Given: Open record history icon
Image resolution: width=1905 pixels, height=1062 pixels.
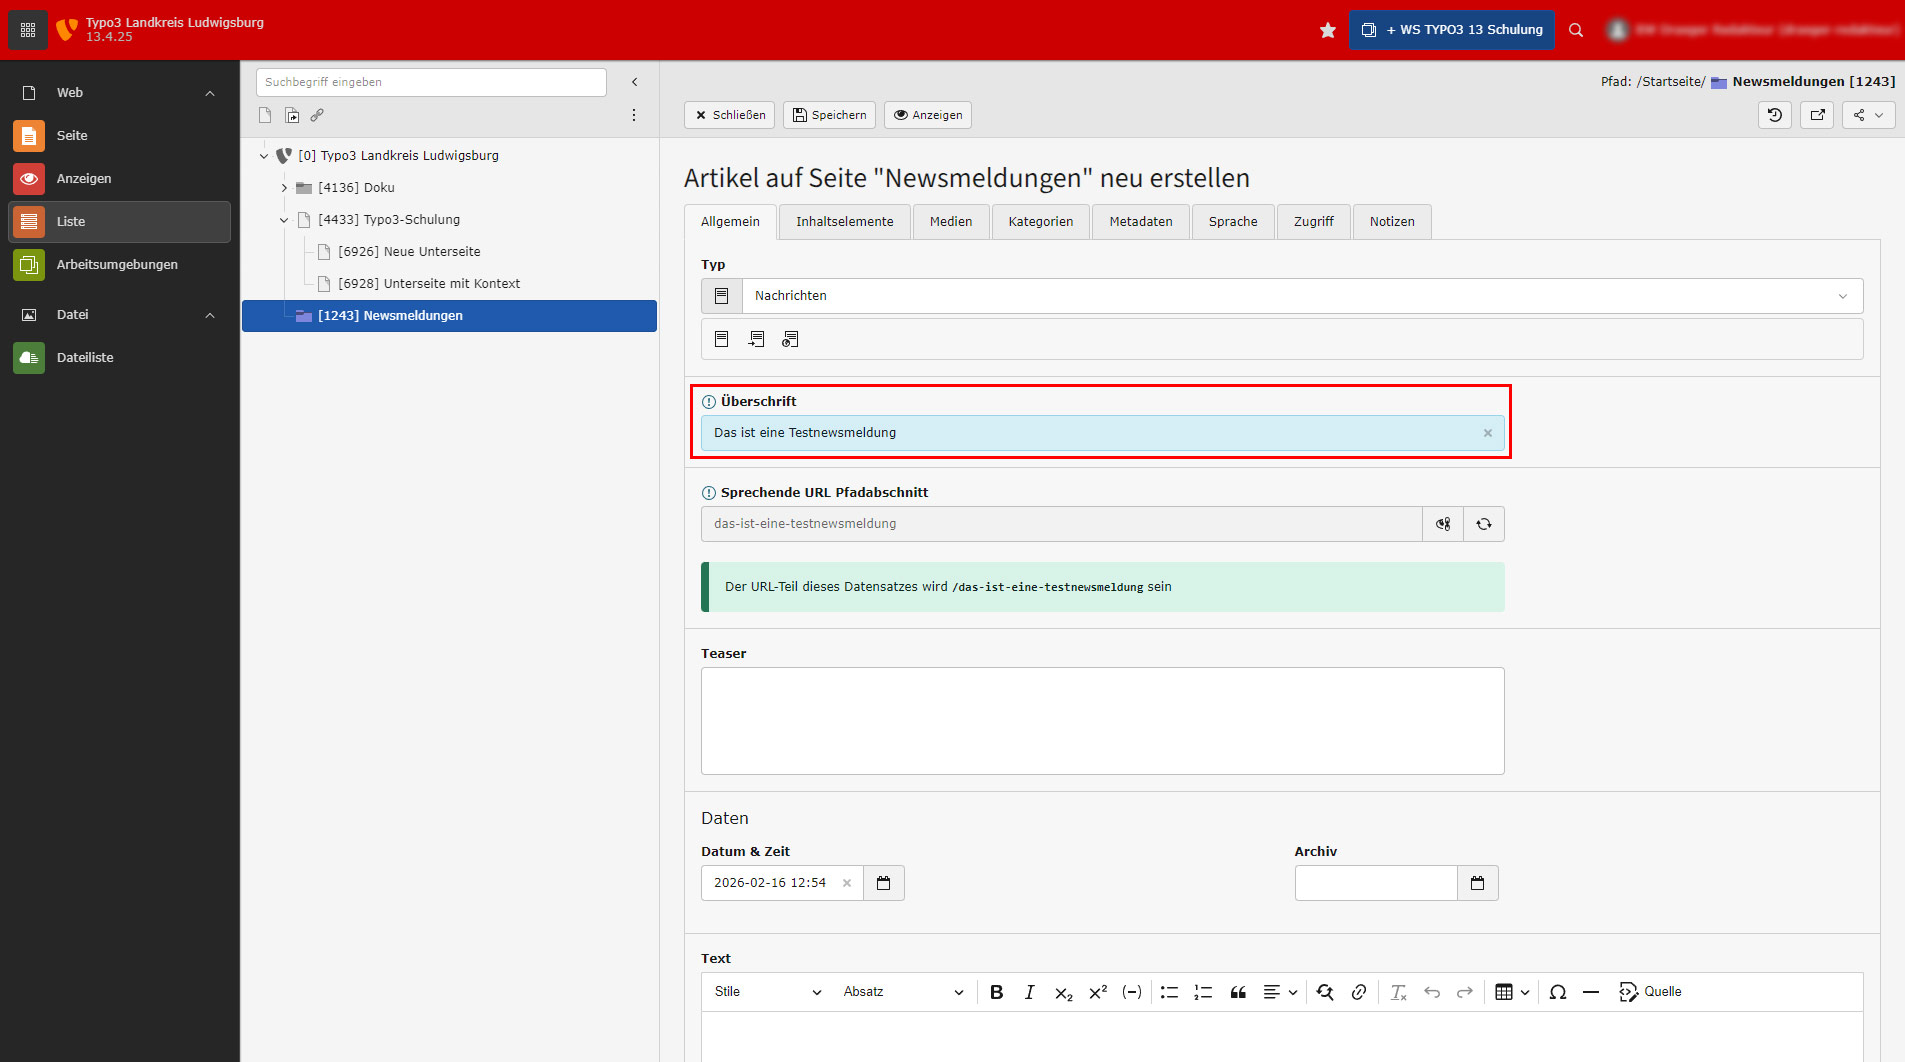Looking at the screenshot, I should (x=1774, y=115).
